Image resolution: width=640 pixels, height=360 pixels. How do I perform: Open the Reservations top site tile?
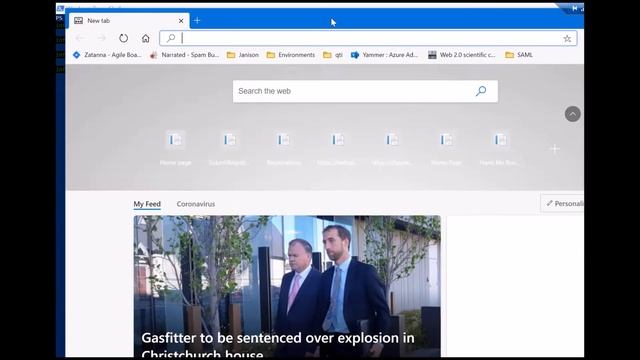coord(284,148)
